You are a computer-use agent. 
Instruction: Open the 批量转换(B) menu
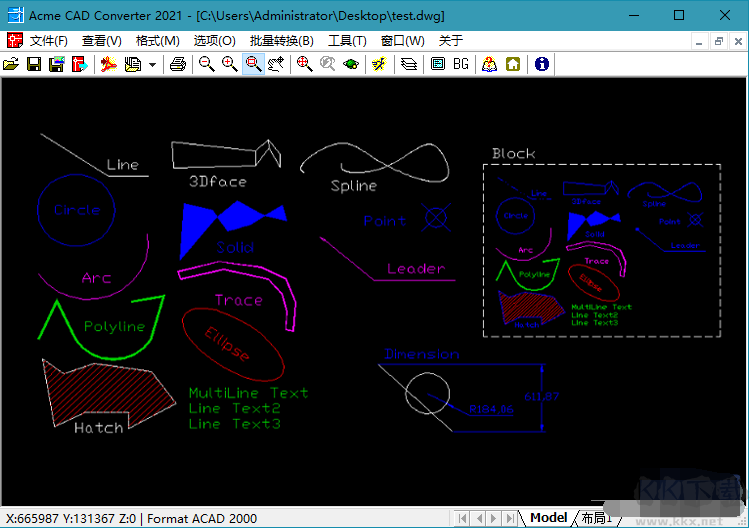[x=281, y=41]
